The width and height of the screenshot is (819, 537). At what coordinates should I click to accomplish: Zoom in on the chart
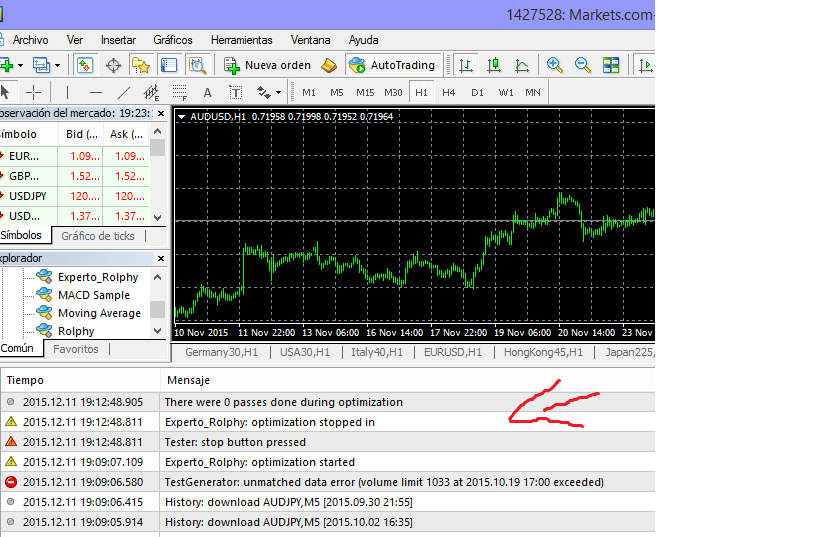pos(555,65)
